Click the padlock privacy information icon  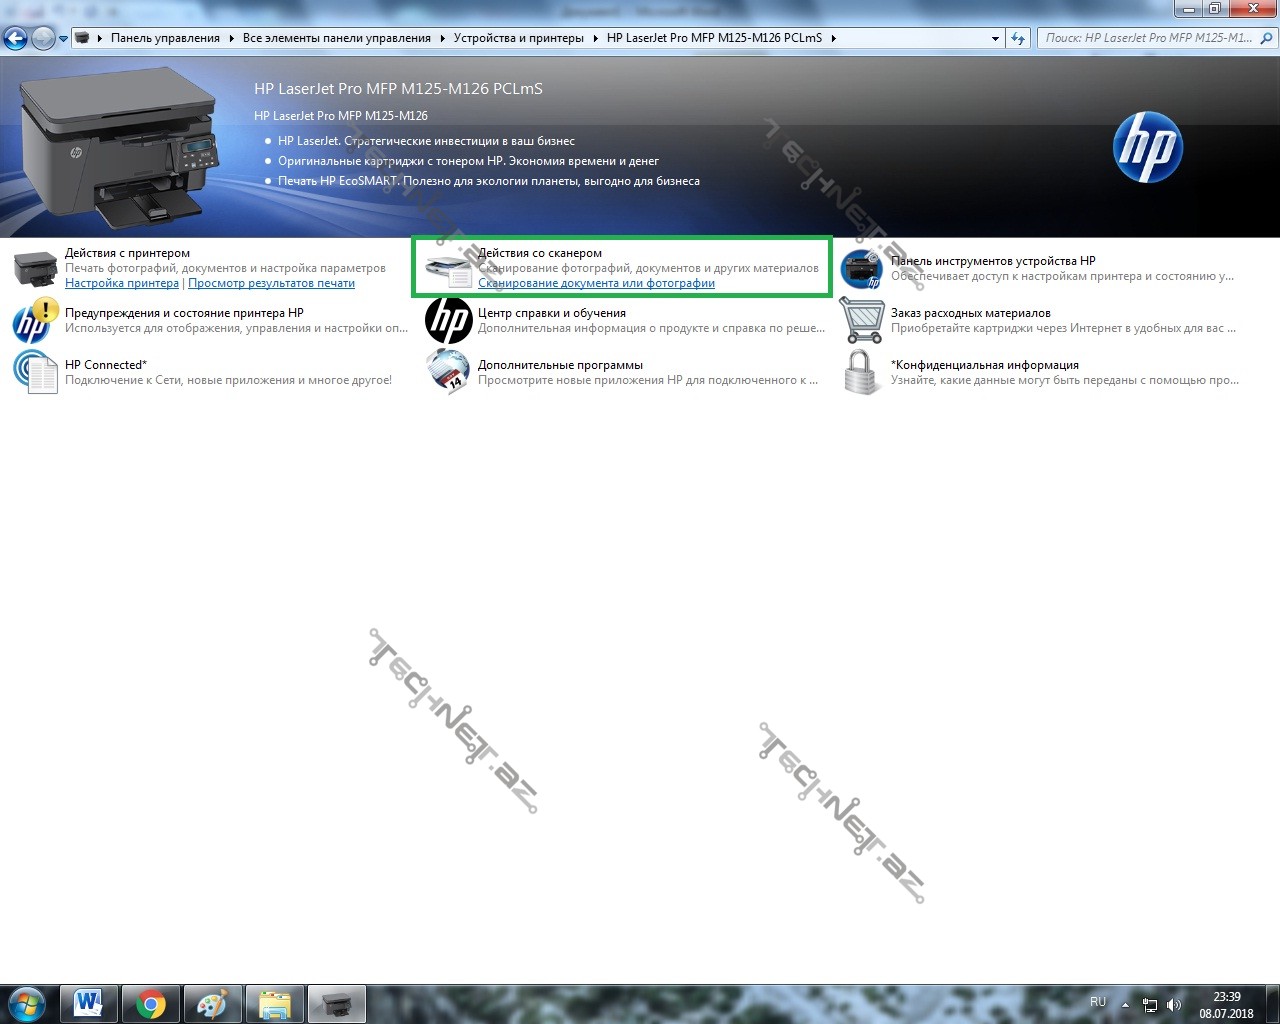[861, 372]
